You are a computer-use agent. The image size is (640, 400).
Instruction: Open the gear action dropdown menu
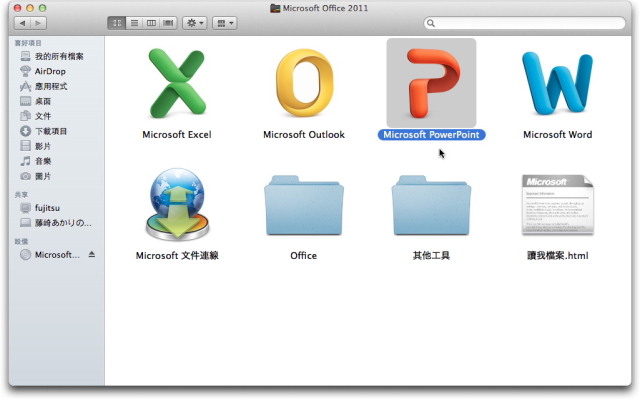click(195, 23)
